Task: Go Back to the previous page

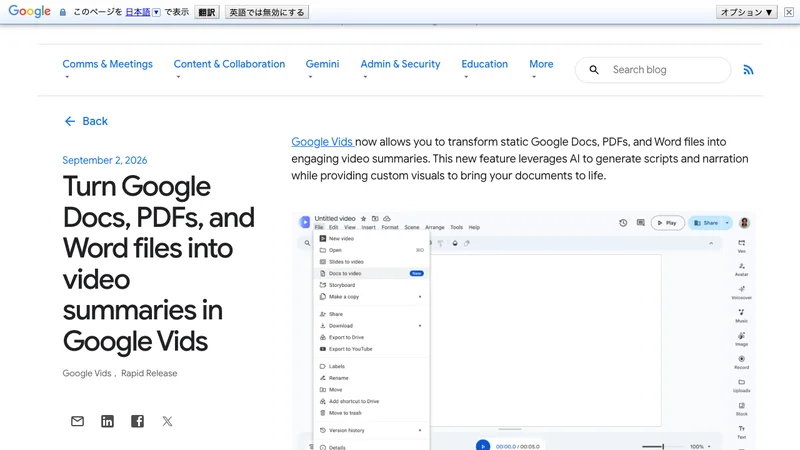Action: [86, 121]
